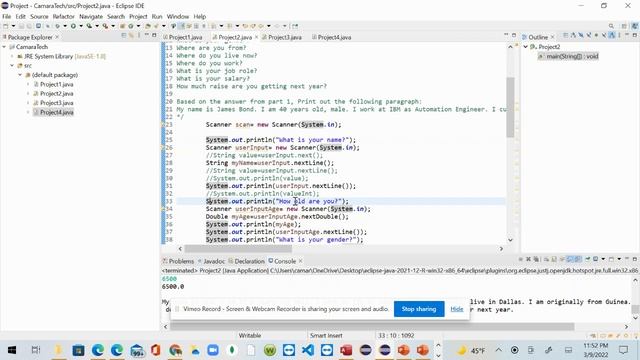Click the Debug bug toolbar icon
Image resolution: width=640 pixels, height=360 pixels.
click(x=57, y=26)
